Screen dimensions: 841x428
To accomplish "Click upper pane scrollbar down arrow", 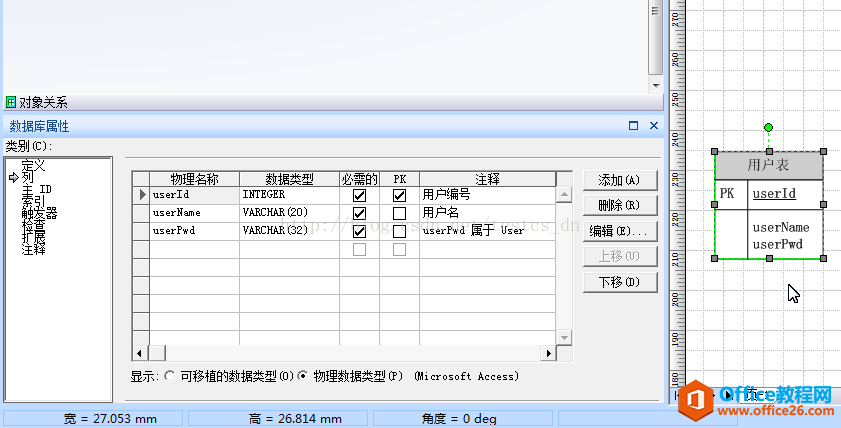I will [655, 85].
